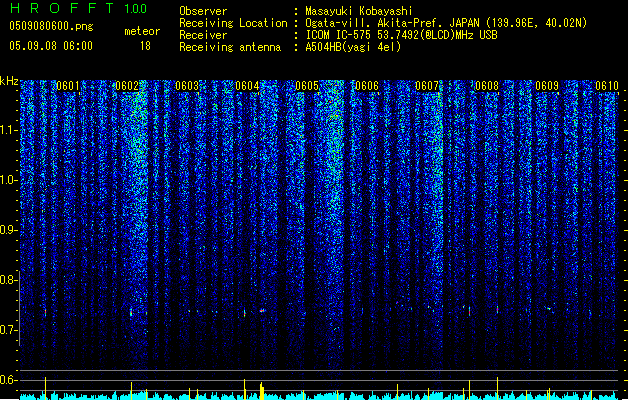
Task: Click the 0609 time marker
Action: (x=547, y=86)
